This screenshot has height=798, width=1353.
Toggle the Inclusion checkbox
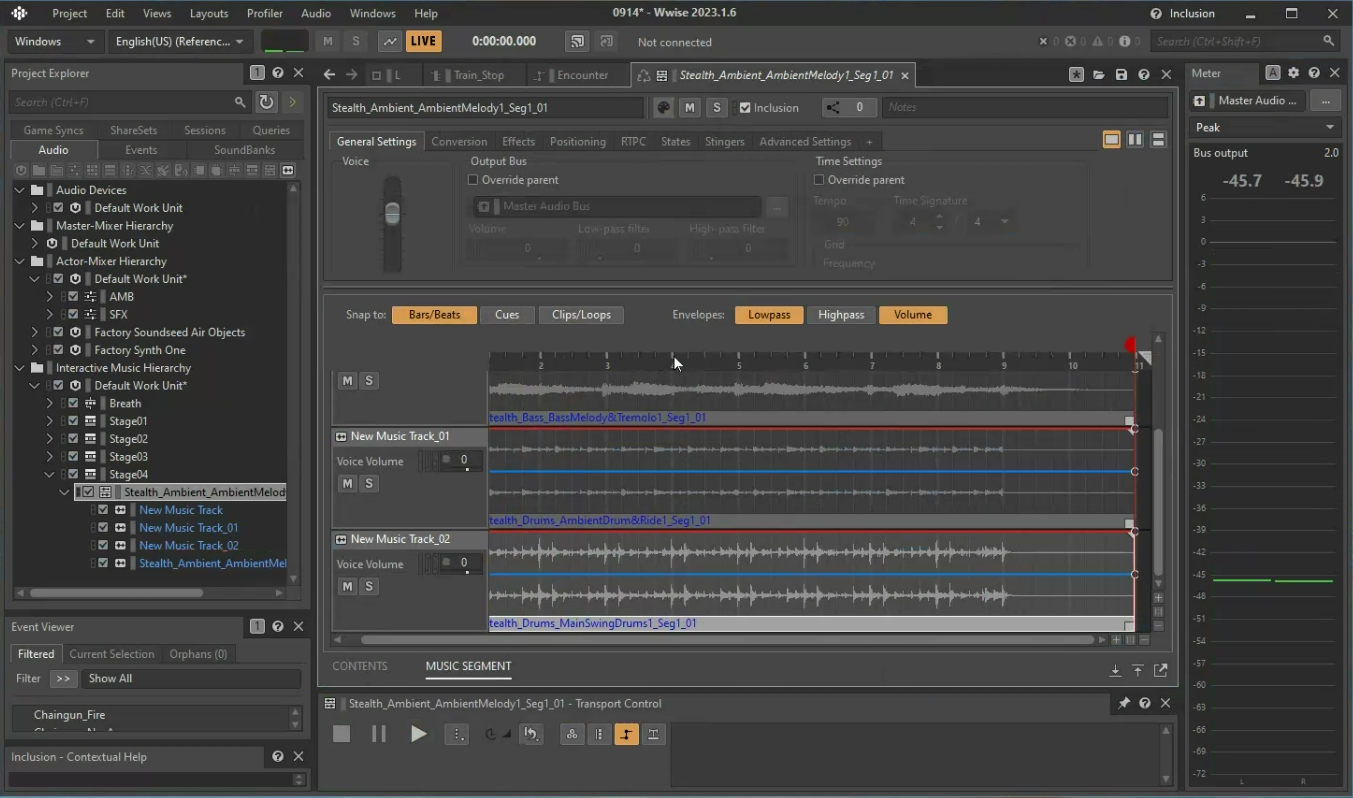point(745,108)
